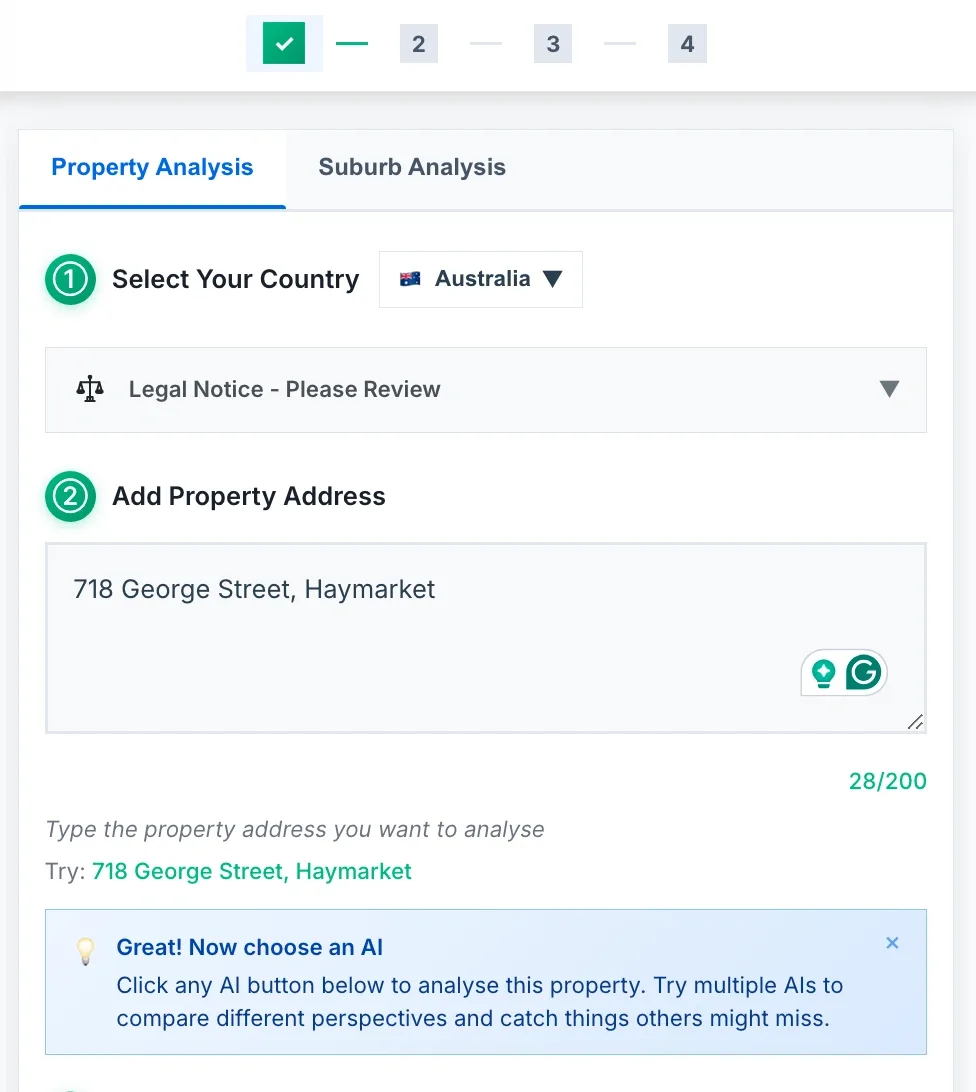Click the green number 1 circle icon
Viewport: 976px width, 1092px height.
point(70,280)
